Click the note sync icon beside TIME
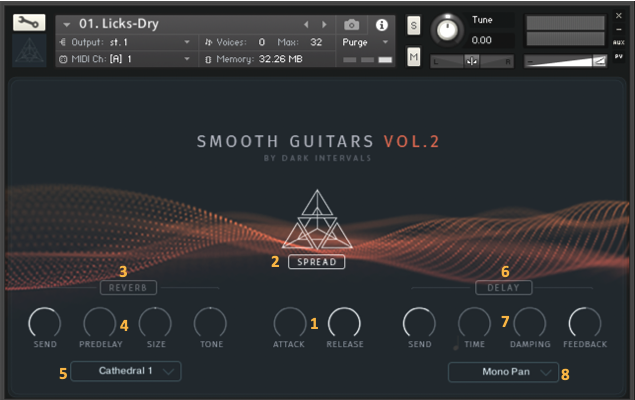Image resolution: width=635 pixels, height=400 pixels. (456, 343)
